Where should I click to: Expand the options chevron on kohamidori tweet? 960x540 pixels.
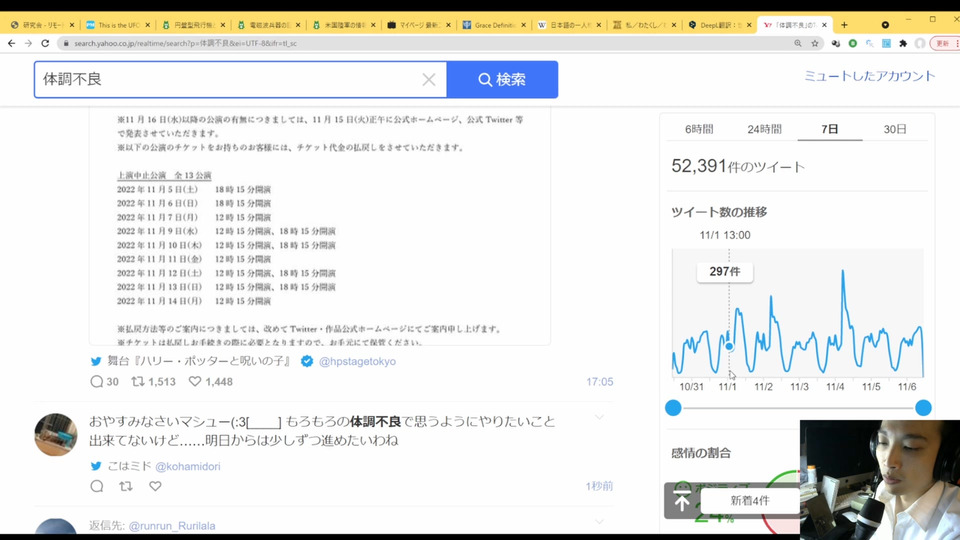[x=599, y=418]
